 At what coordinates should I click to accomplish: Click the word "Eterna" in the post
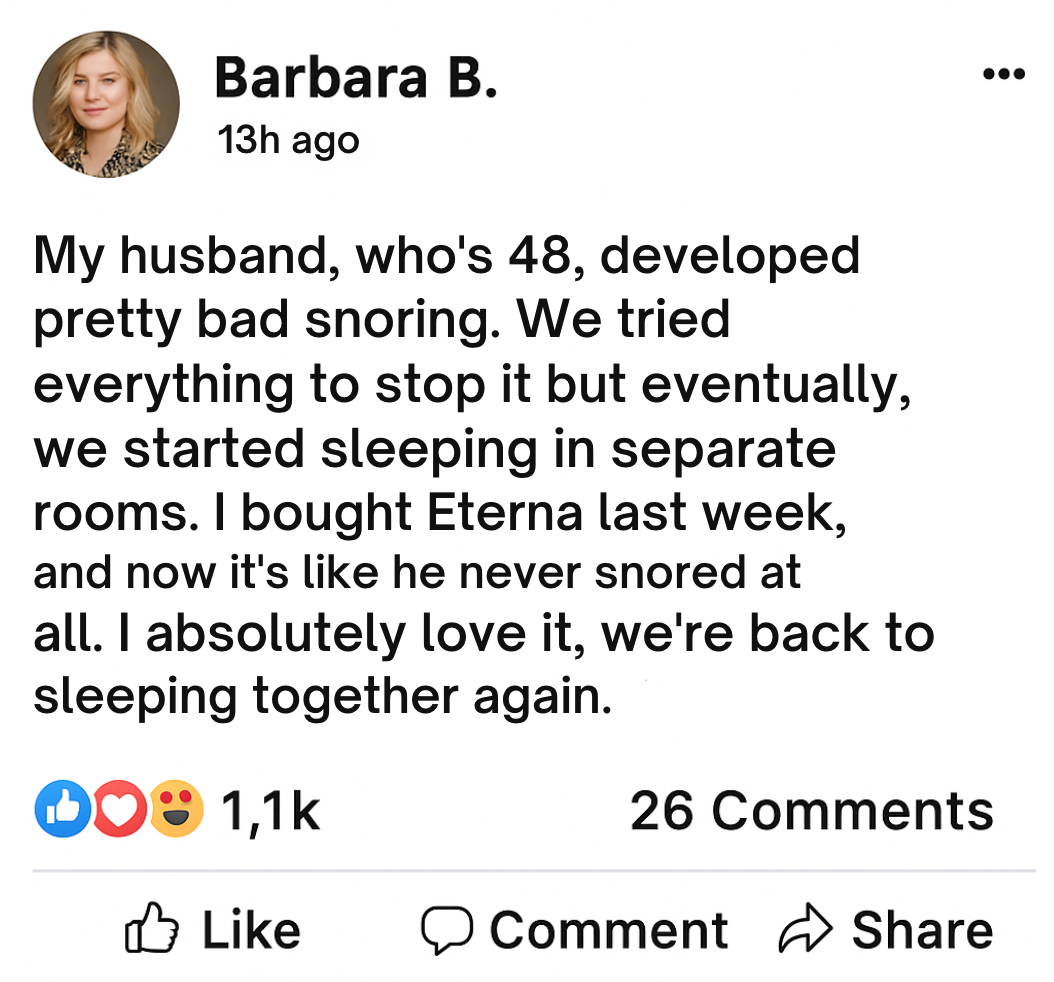tap(506, 513)
